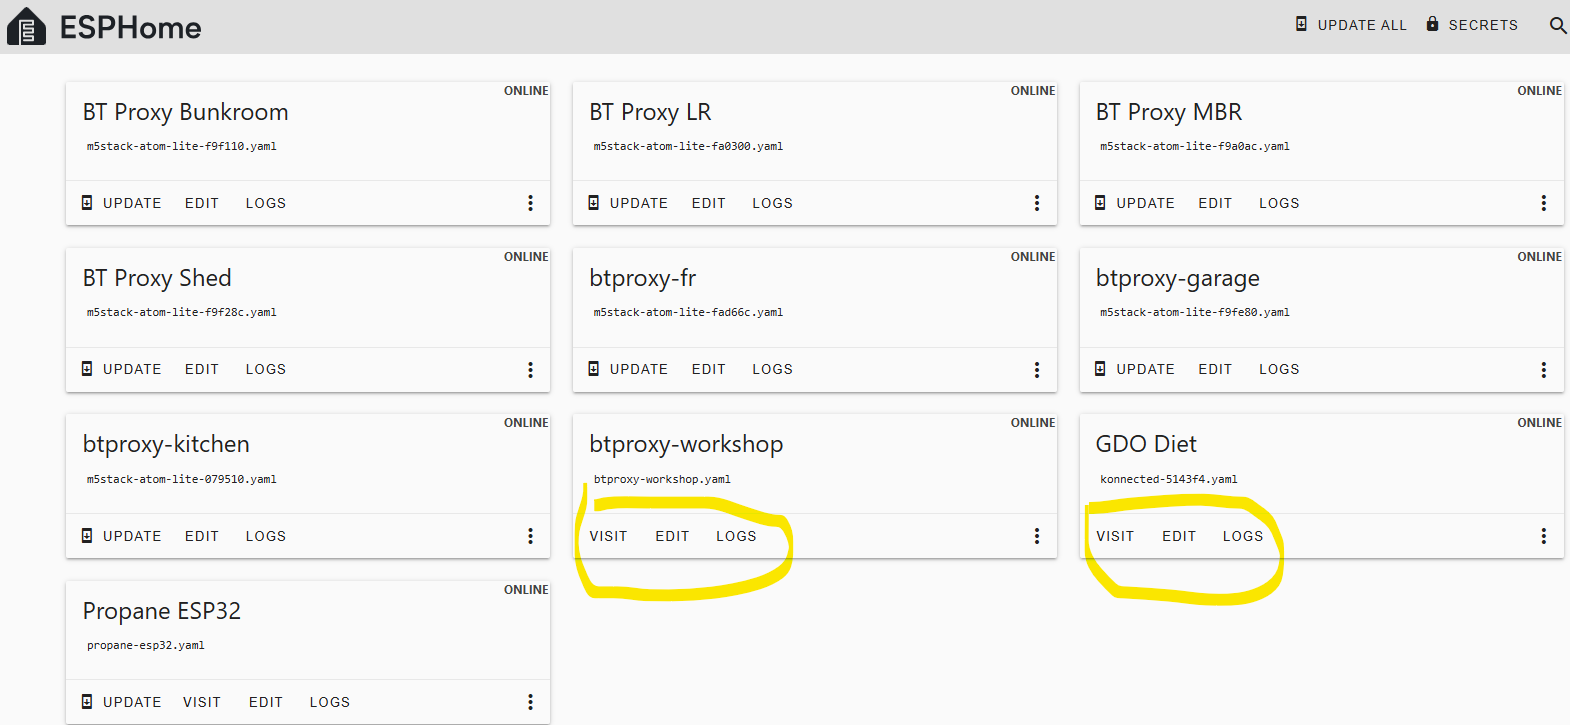The height and width of the screenshot is (725, 1570).
Task: Click filename m5stack-atom-lite-fad66c.yaml
Action: point(689,312)
